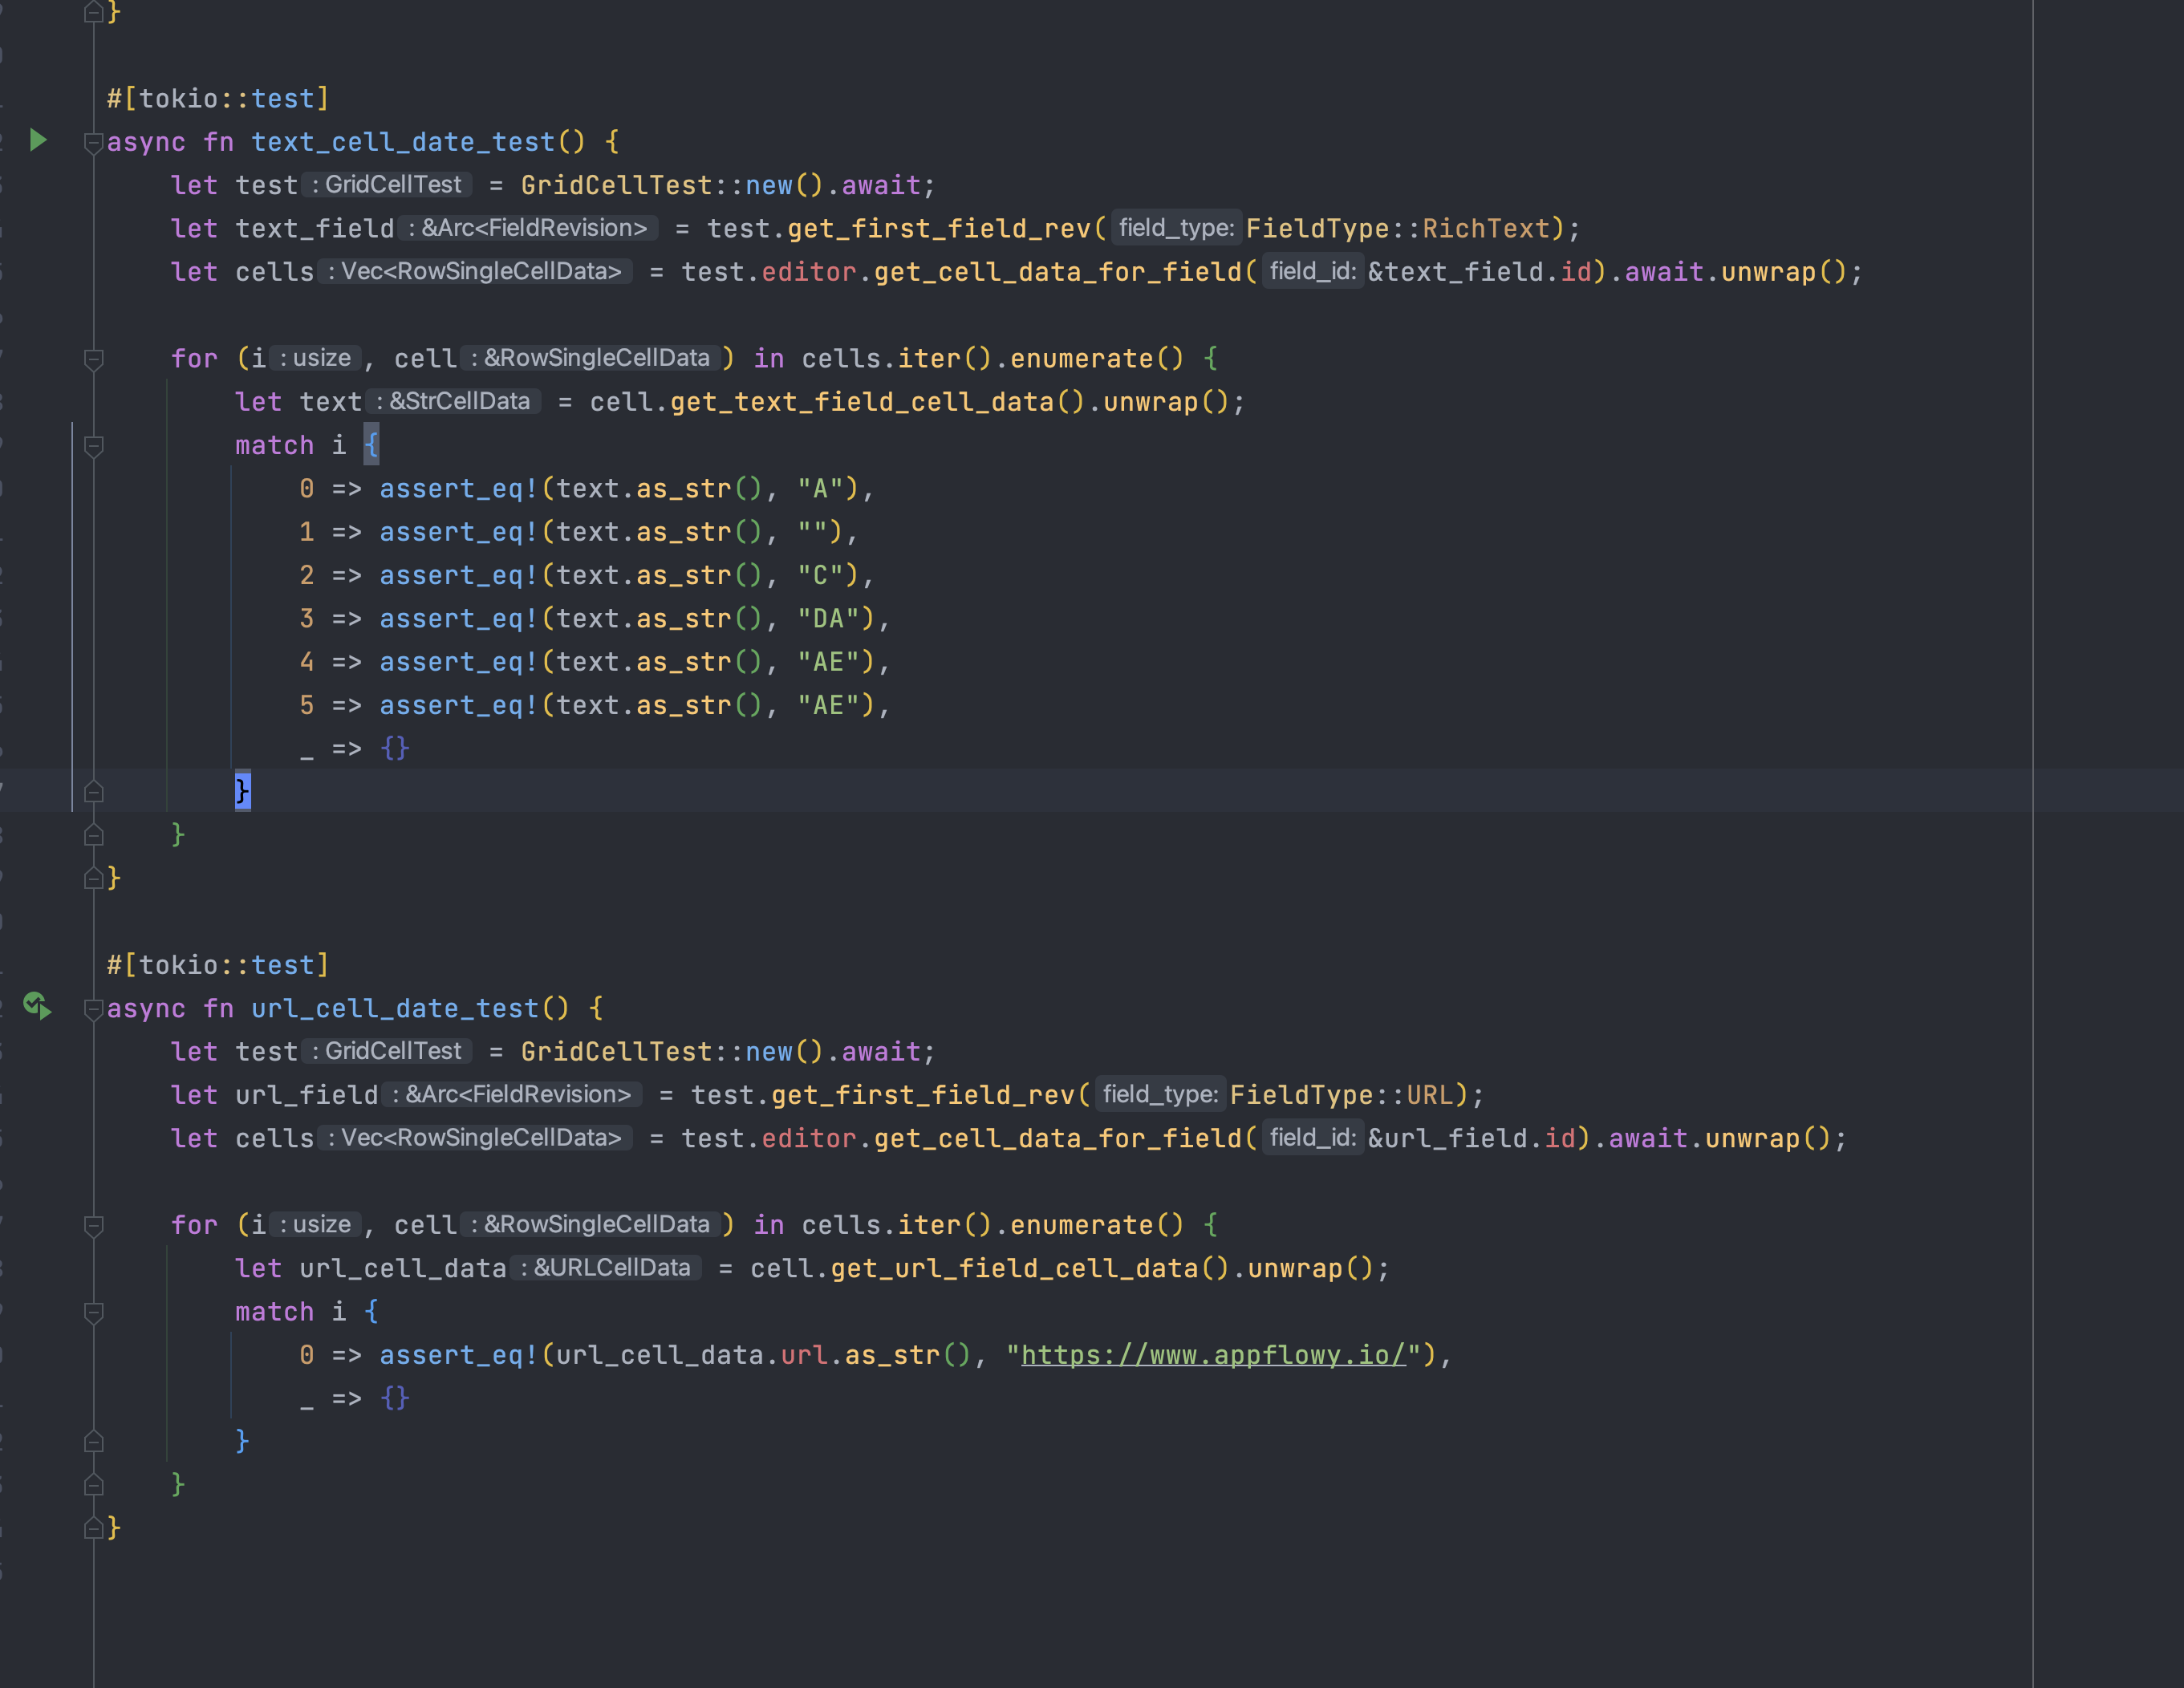
Task: Collapse the text_cell_date_test function fold marker
Action: [x=93, y=142]
